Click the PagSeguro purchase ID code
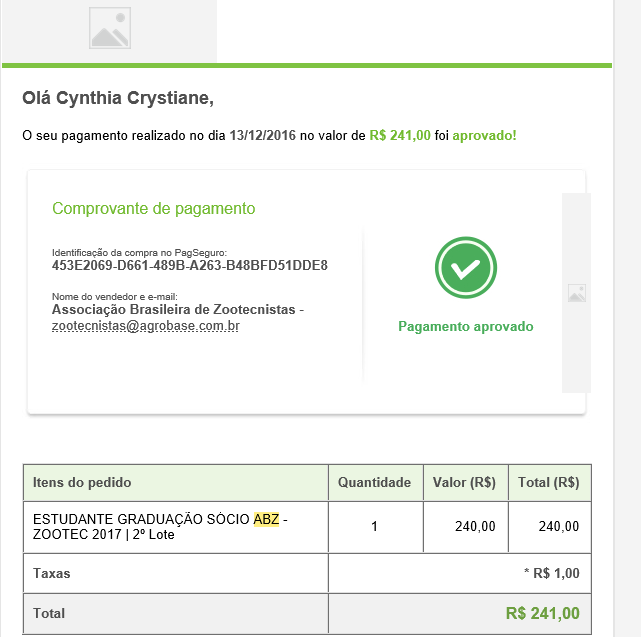The image size is (641, 637). [190, 266]
